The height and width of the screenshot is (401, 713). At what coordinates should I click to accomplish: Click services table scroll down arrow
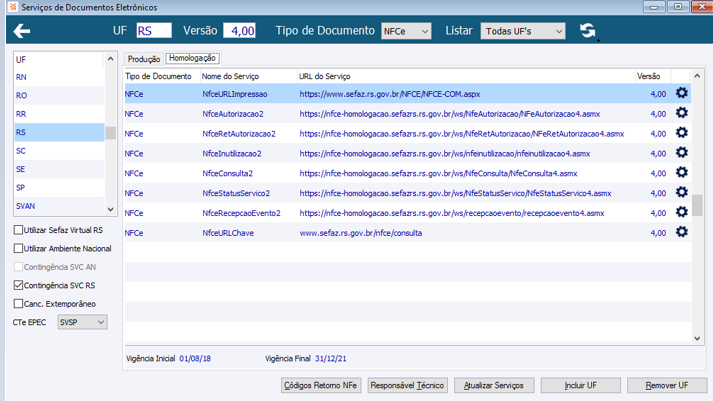(x=697, y=338)
